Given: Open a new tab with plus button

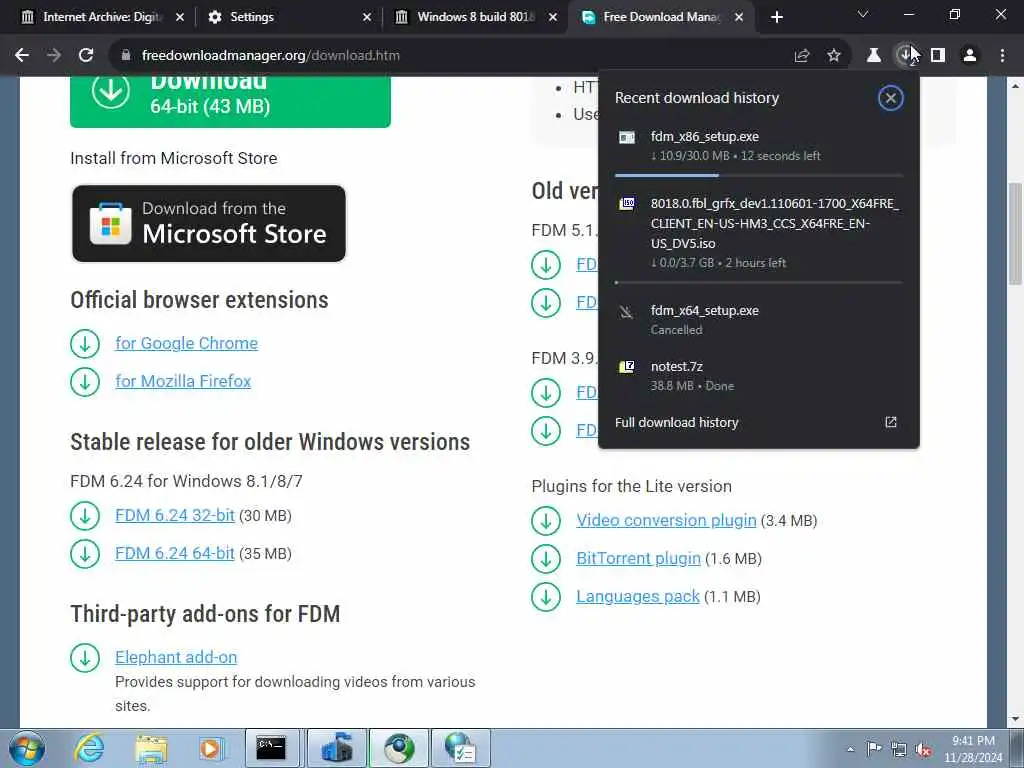Looking at the screenshot, I should [776, 17].
